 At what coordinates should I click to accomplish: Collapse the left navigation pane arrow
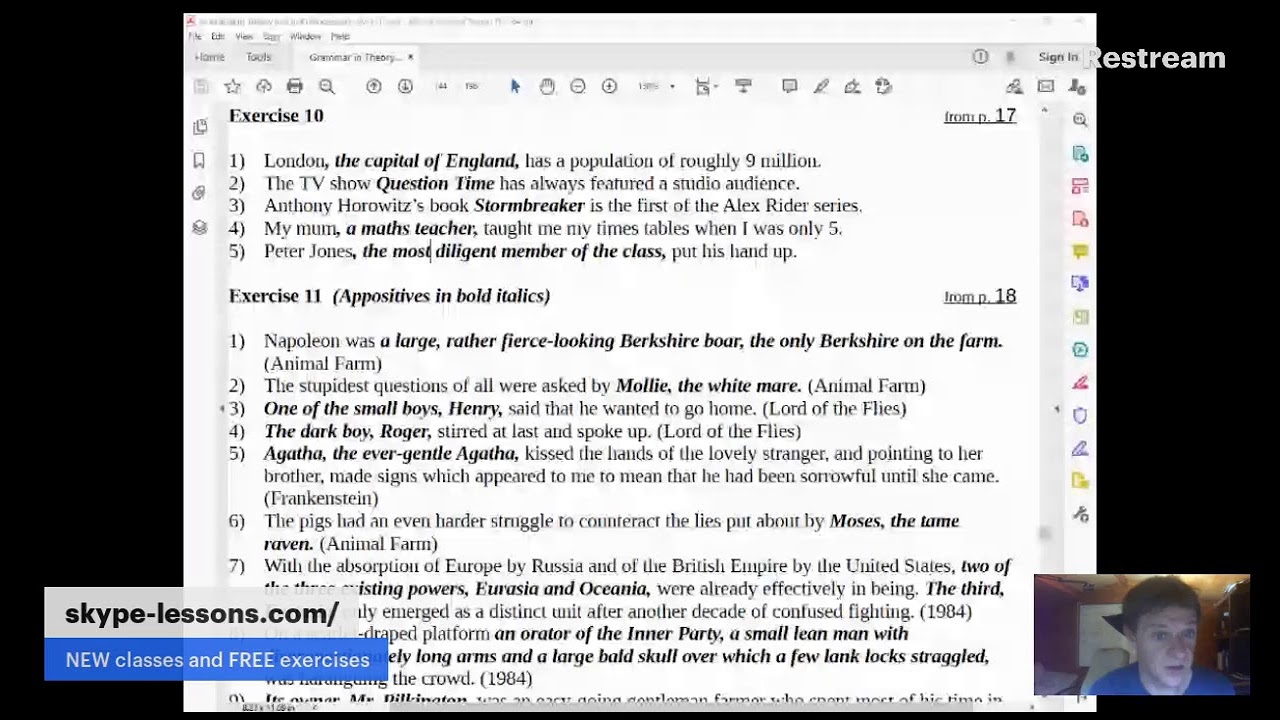223,409
